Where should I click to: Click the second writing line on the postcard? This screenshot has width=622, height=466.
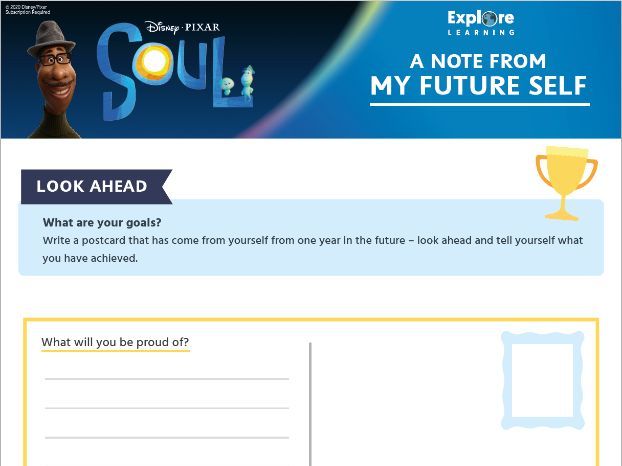(x=167, y=408)
